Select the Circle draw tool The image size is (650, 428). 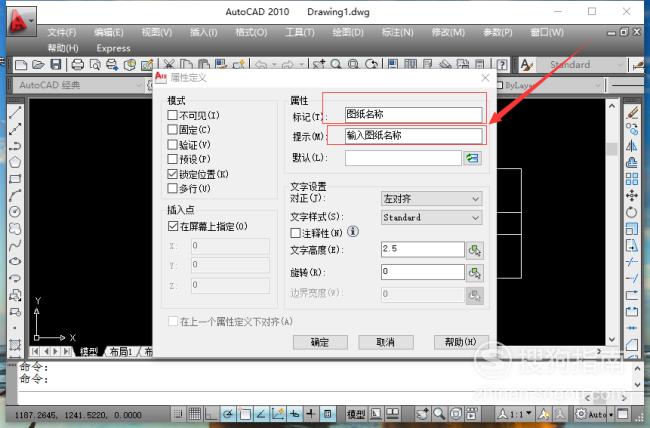click(x=15, y=212)
